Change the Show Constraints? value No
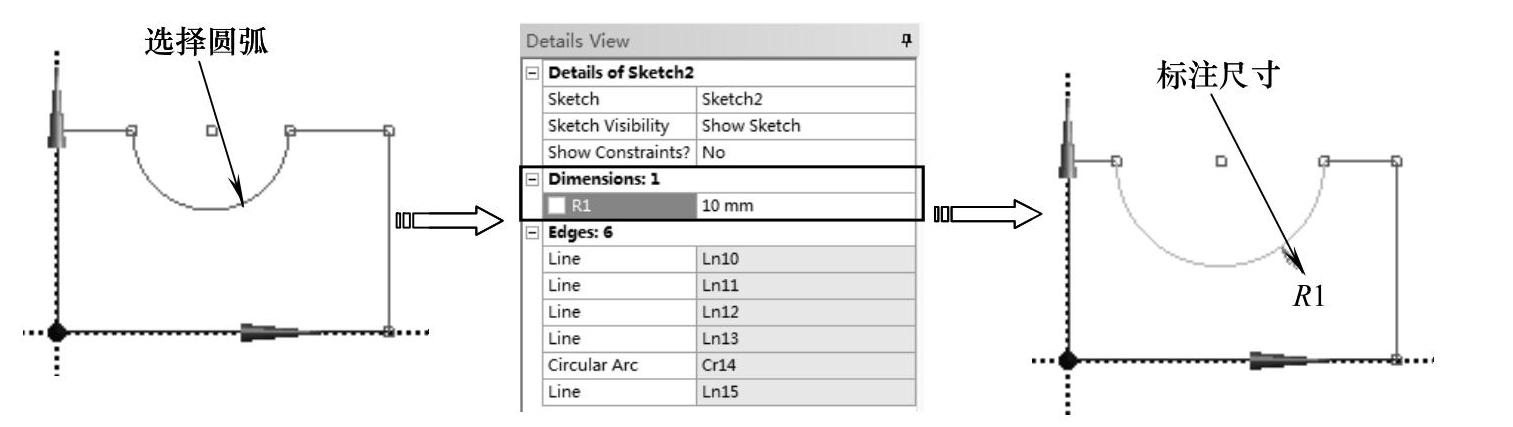The width and height of the screenshot is (1513, 427). (804, 153)
